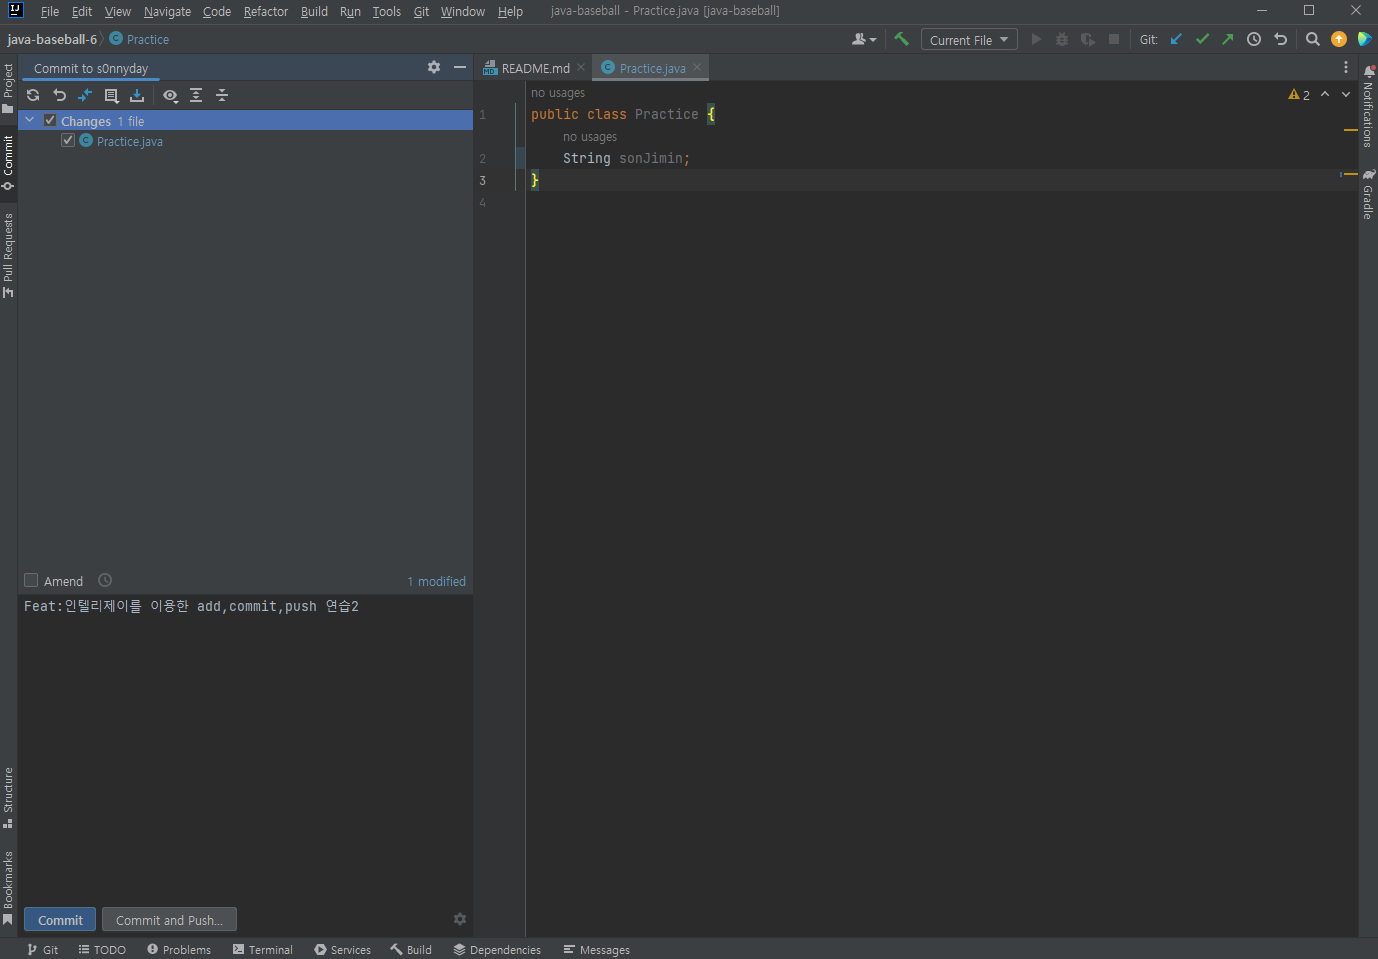1378x959 pixels.
Task: Select Practice.java row in changes tree
Action: tap(245, 141)
